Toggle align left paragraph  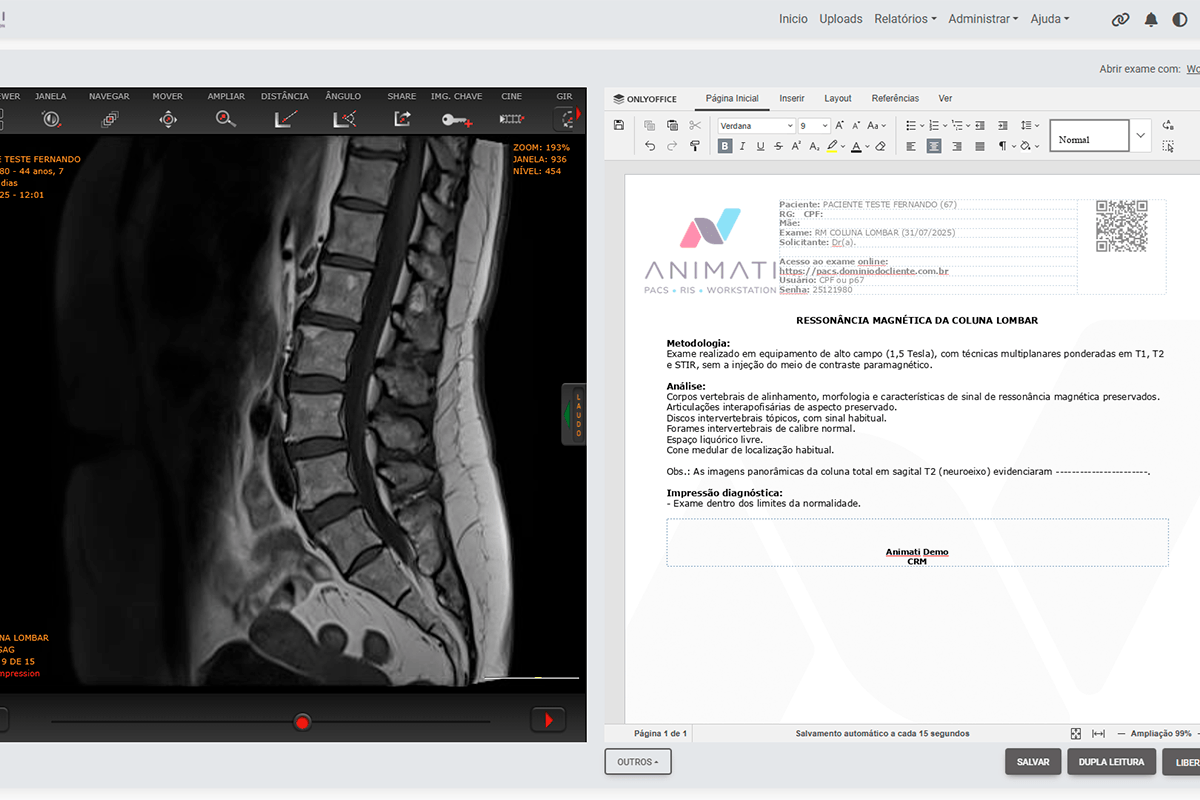click(911, 146)
